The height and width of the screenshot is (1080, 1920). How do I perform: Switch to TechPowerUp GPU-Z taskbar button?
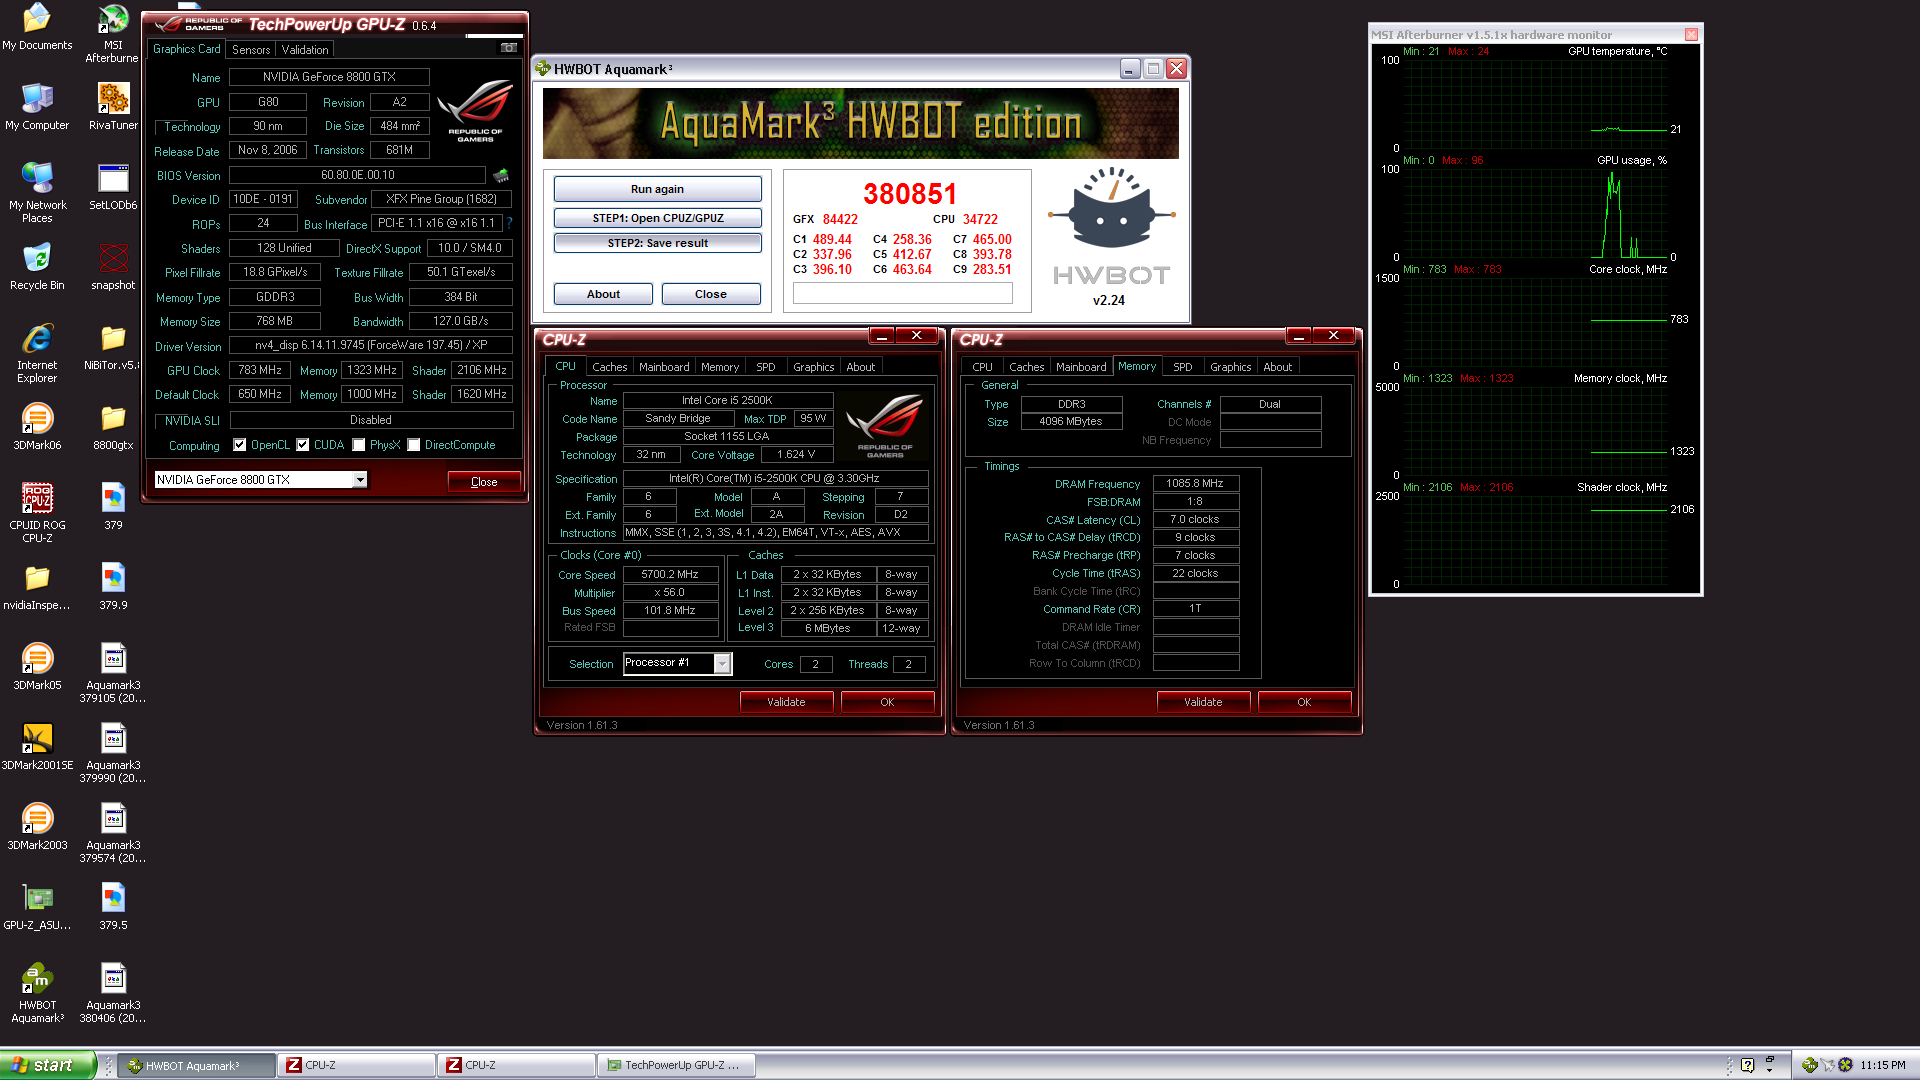pos(676,1065)
